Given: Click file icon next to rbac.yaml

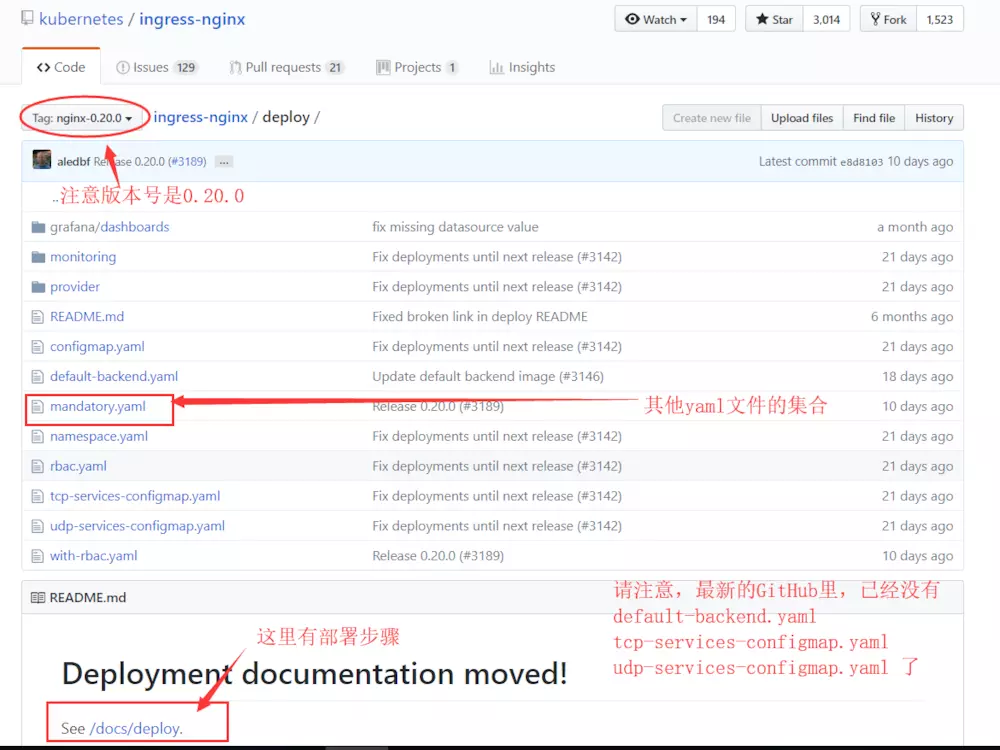Looking at the screenshot, I should (x=38, y=467).
